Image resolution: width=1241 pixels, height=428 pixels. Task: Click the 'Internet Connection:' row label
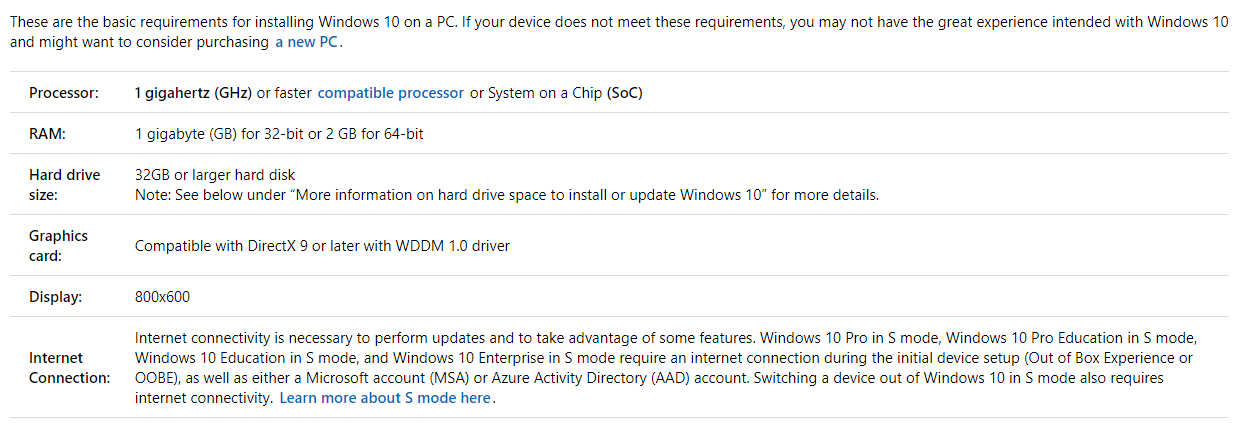click(x=69, y=368)
